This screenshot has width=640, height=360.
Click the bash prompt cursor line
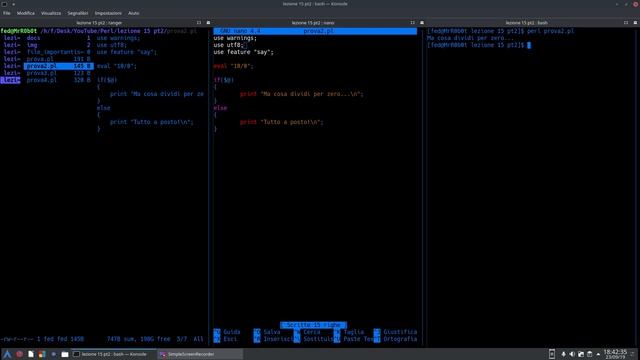pyautogui.click(x=479, y=45)
